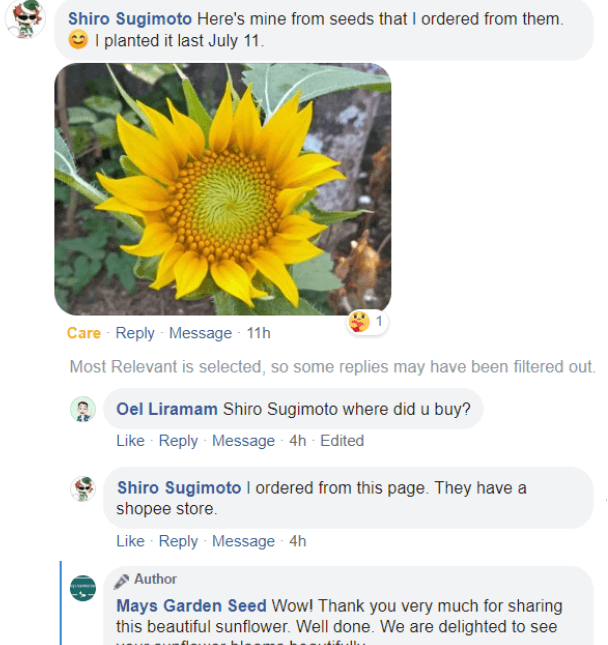
Task: Open Oel Liramam's profile name link
Action: [x=167, y=408]
